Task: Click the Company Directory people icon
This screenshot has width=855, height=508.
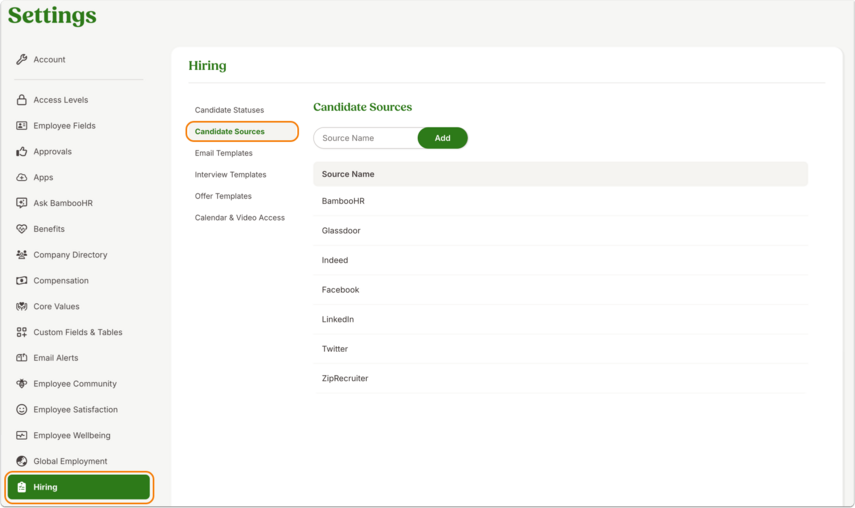Action: pyautogui.click(x=21, y=255)
